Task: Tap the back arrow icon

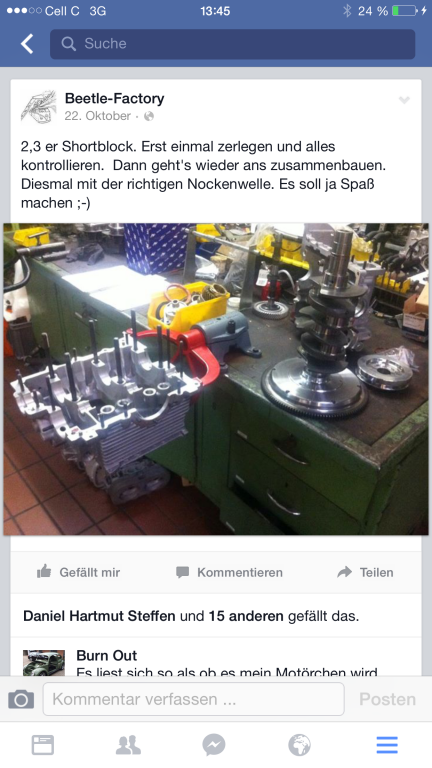Action: click(x=27, y=44)
